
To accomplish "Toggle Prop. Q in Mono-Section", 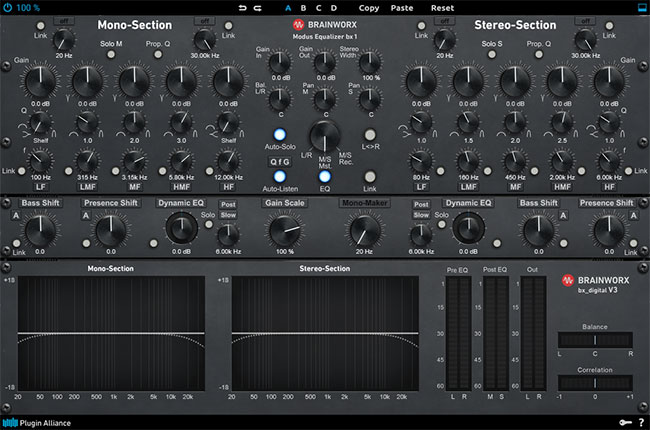I will 158,54.
